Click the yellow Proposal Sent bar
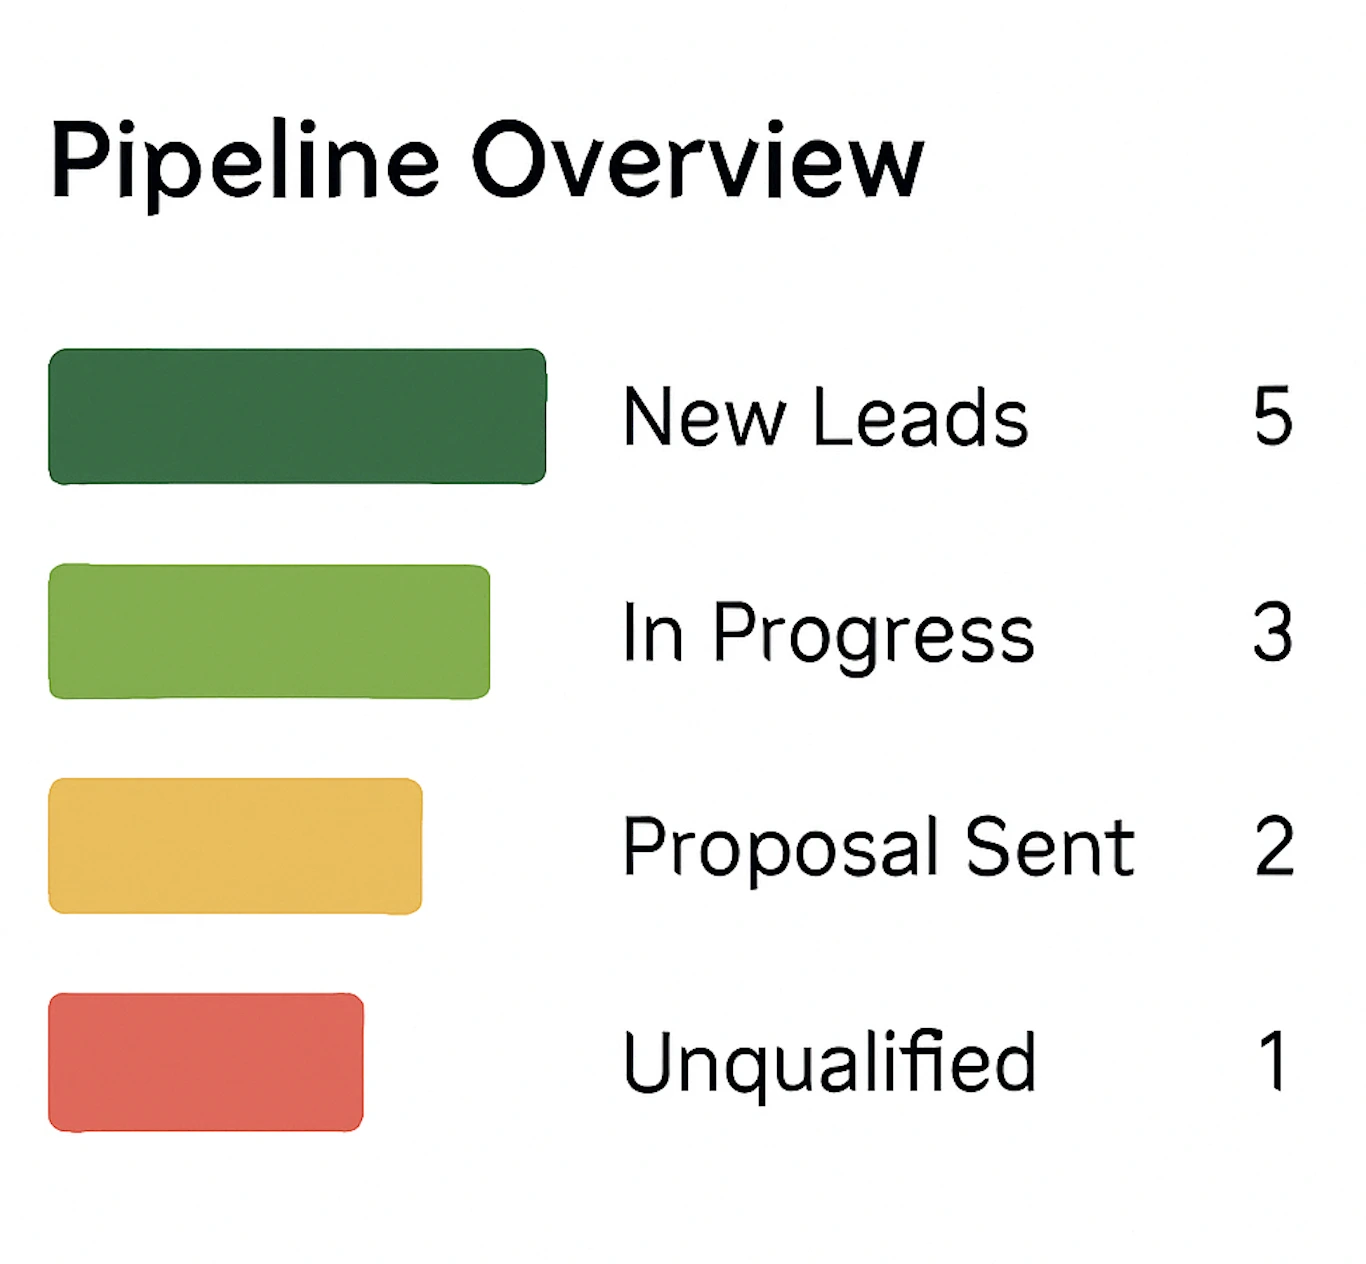 [235, 846]
